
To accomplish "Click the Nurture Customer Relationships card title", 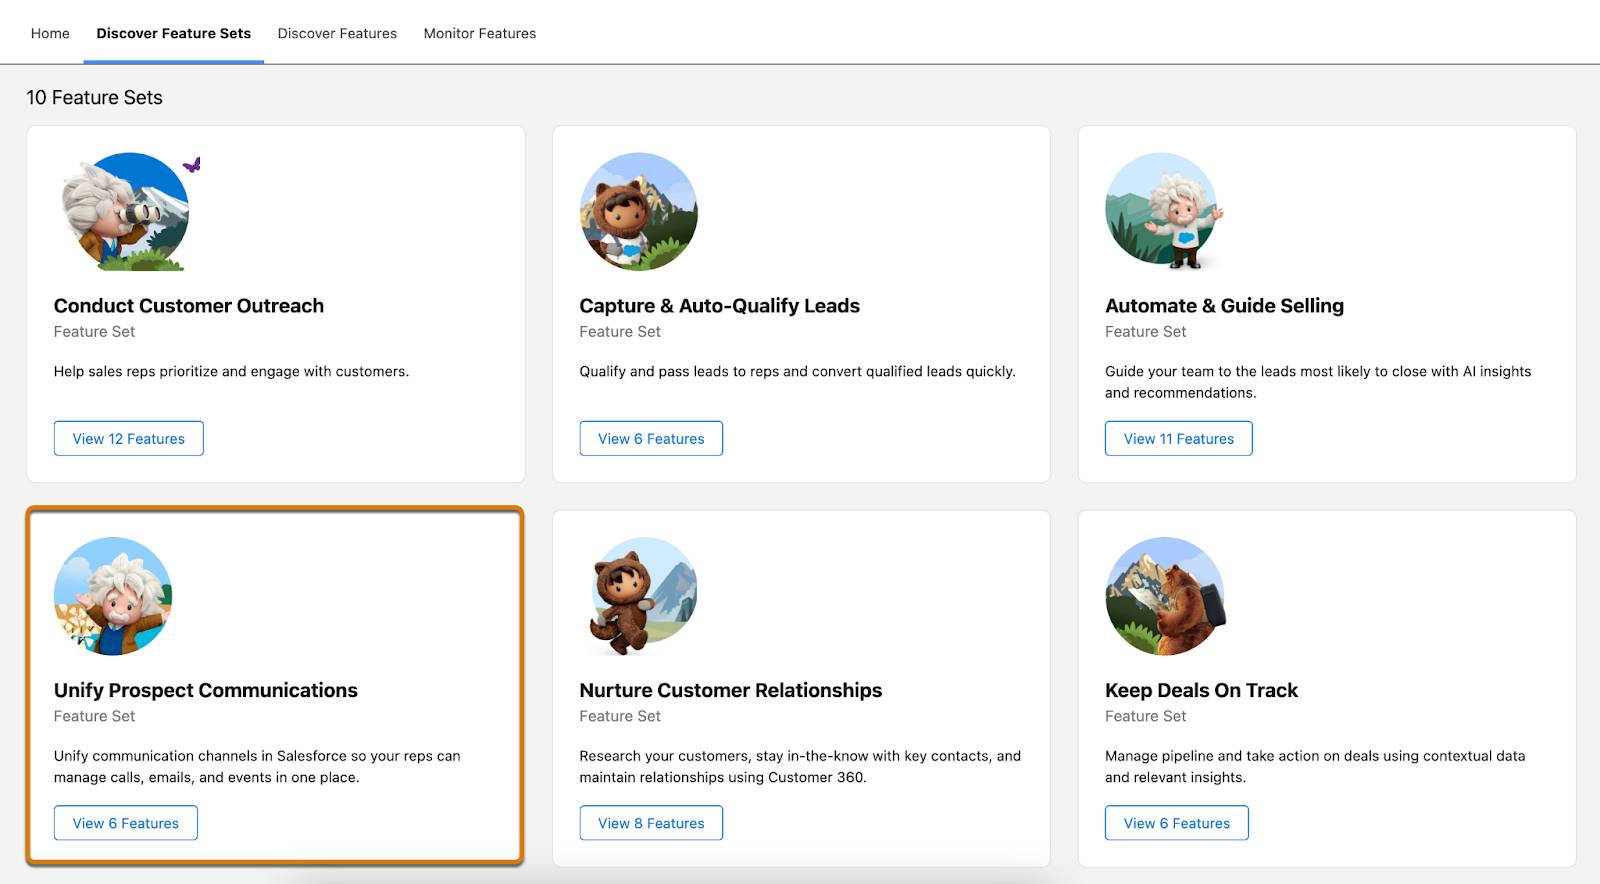I will [x=731, y=690].
